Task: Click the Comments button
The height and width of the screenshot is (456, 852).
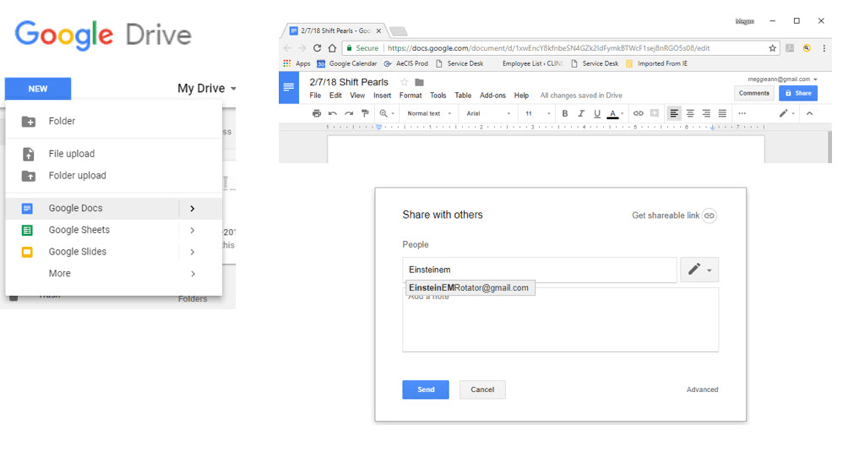Action: [x=754, y=93]
